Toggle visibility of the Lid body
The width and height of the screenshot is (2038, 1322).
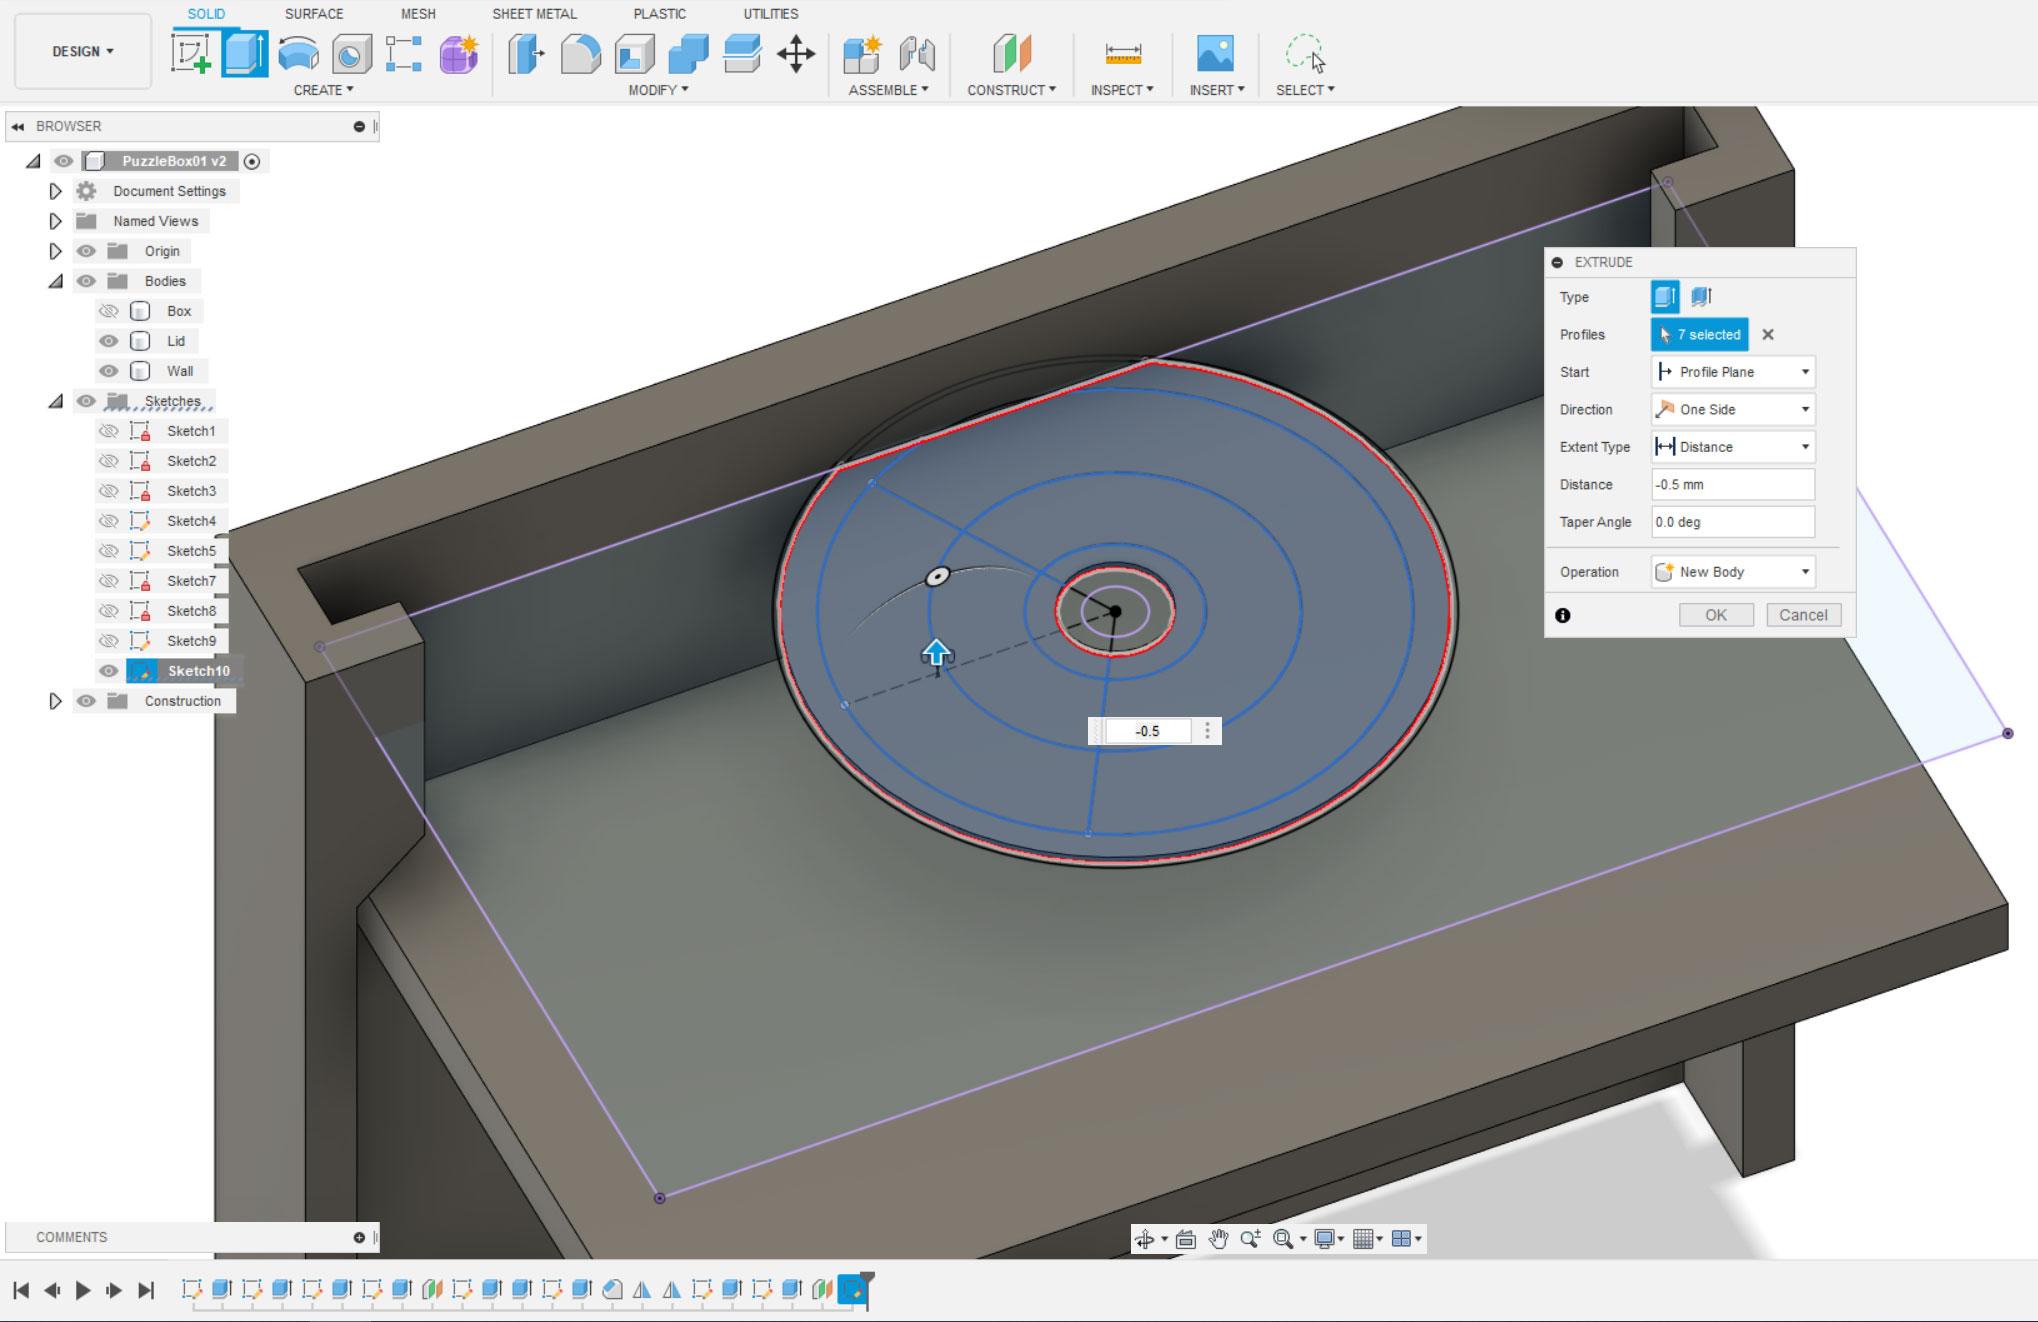click(110, 340)
